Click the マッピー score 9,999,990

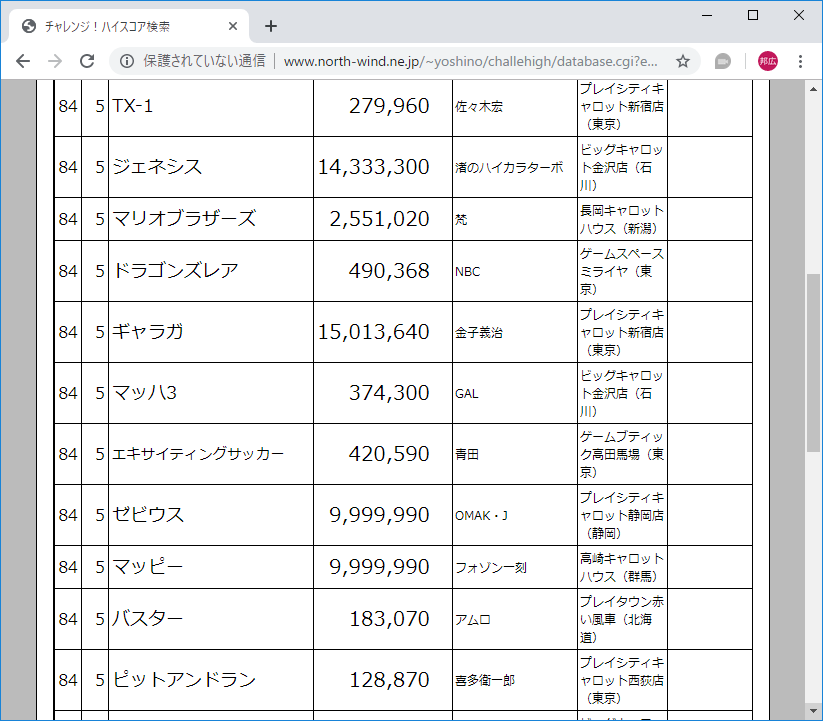379,567
